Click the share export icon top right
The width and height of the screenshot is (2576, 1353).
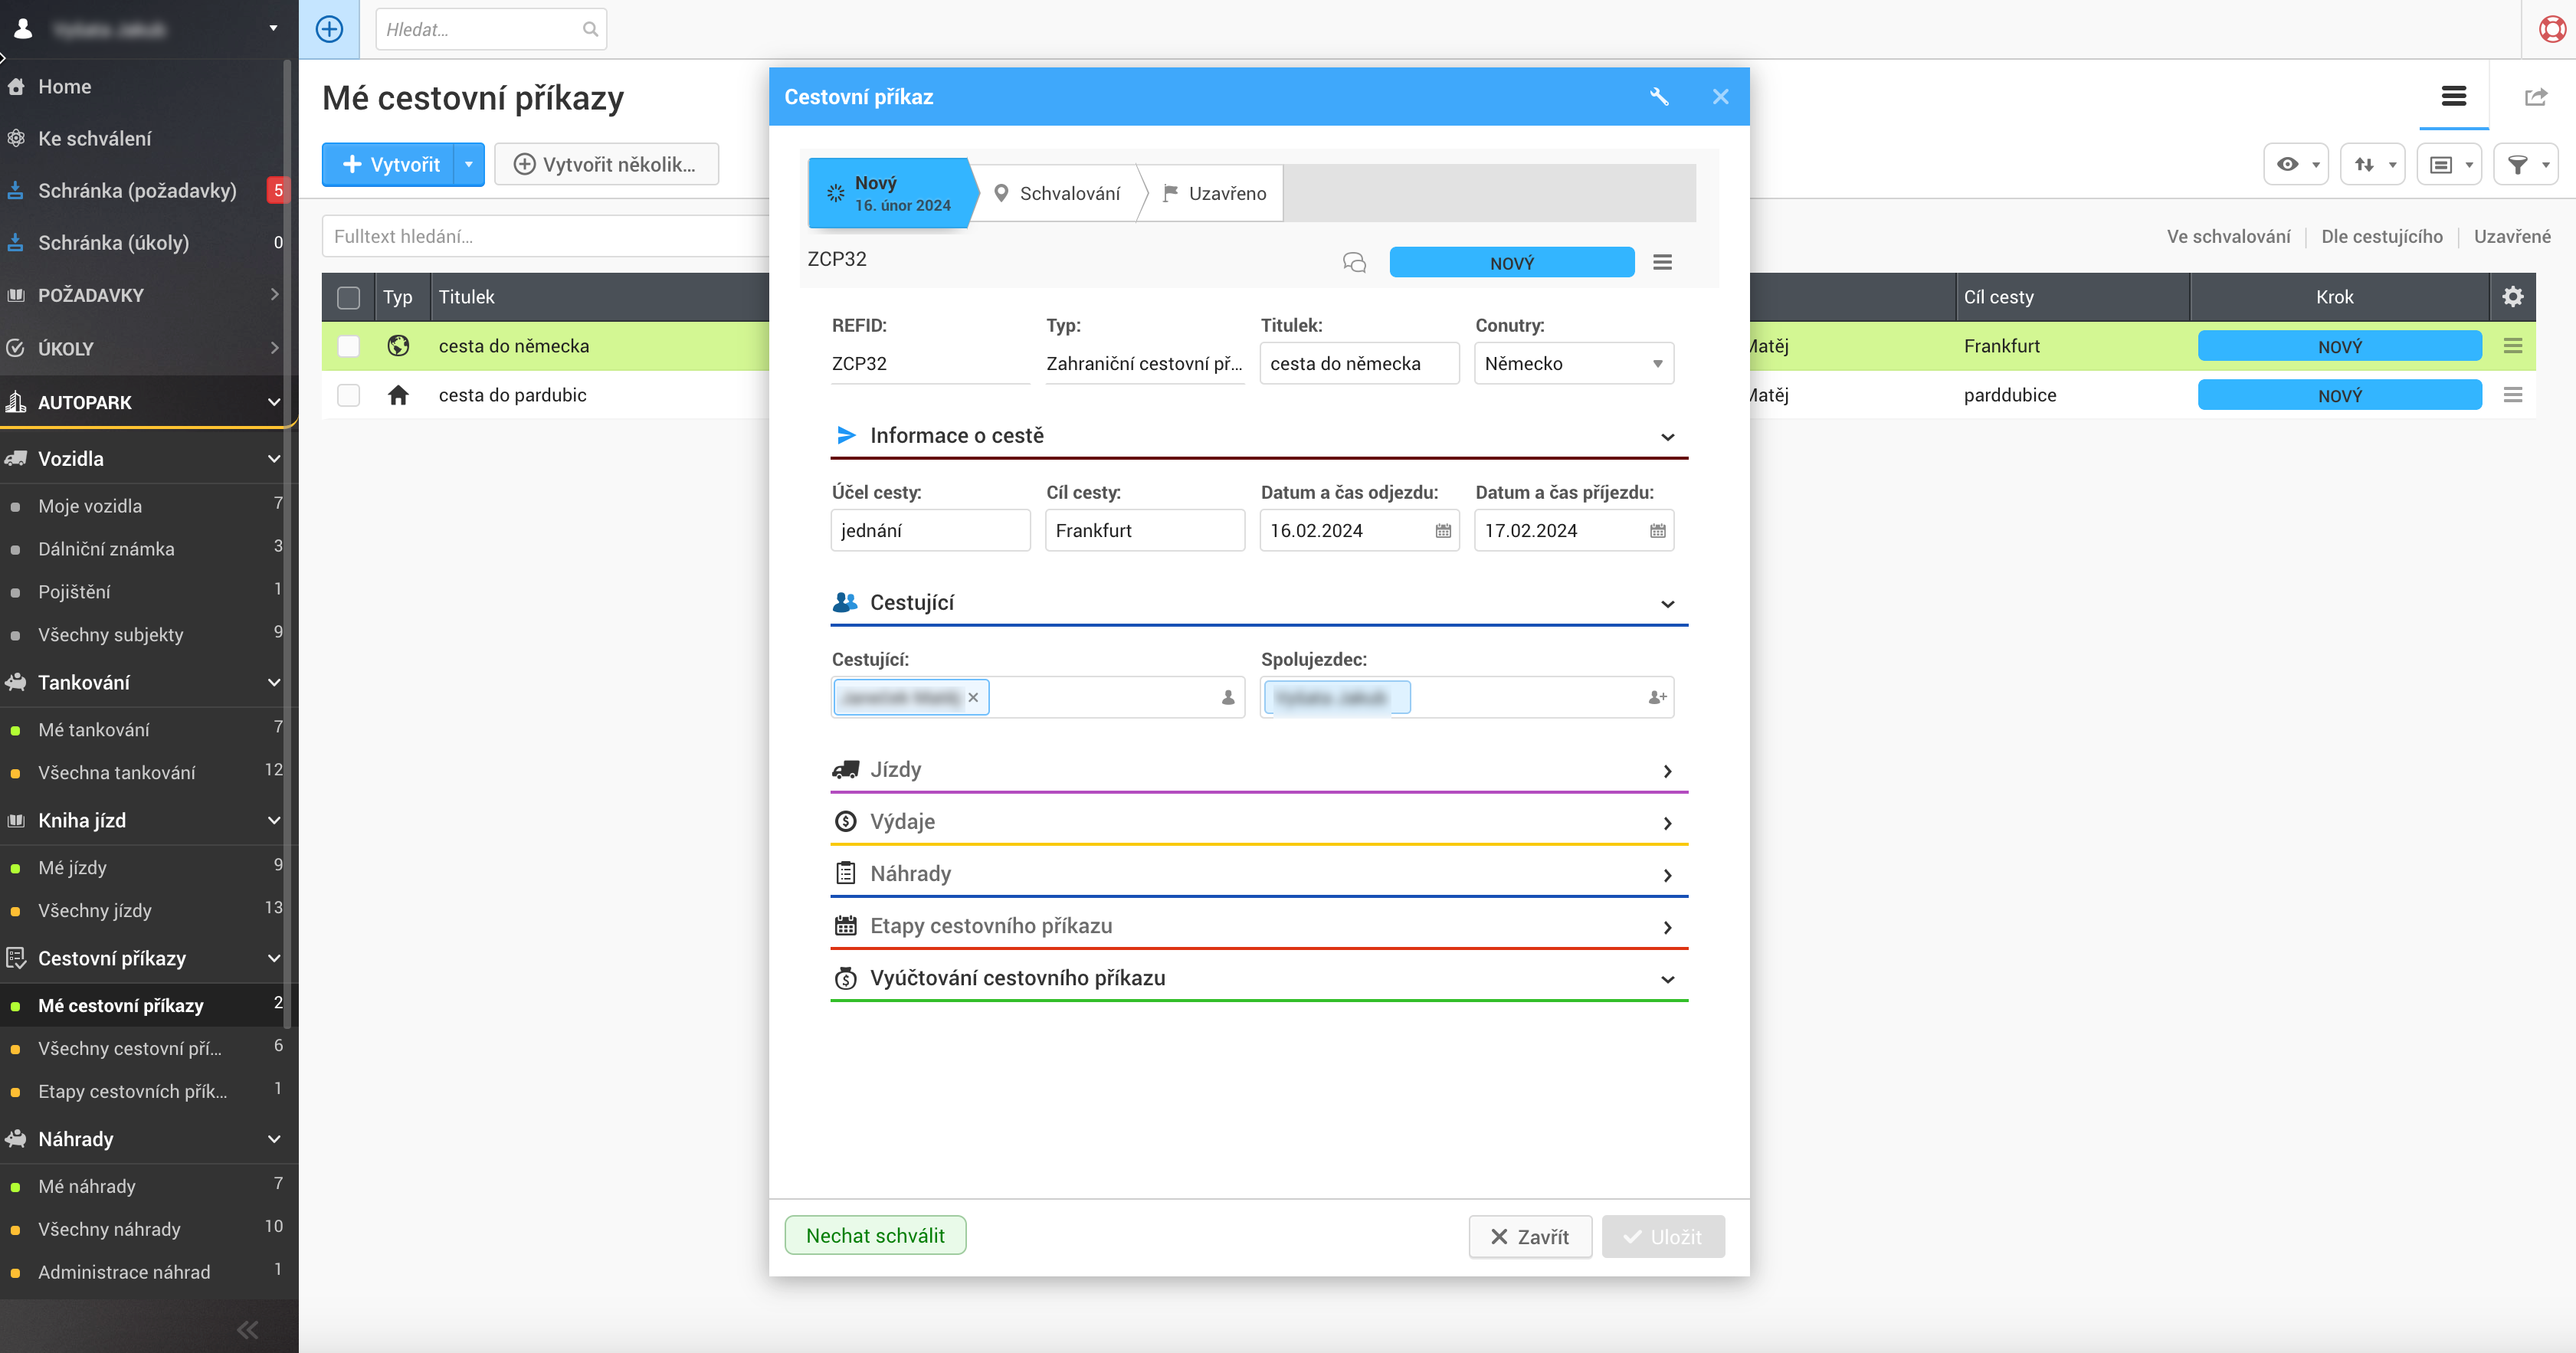click(x=2535, y=97)
